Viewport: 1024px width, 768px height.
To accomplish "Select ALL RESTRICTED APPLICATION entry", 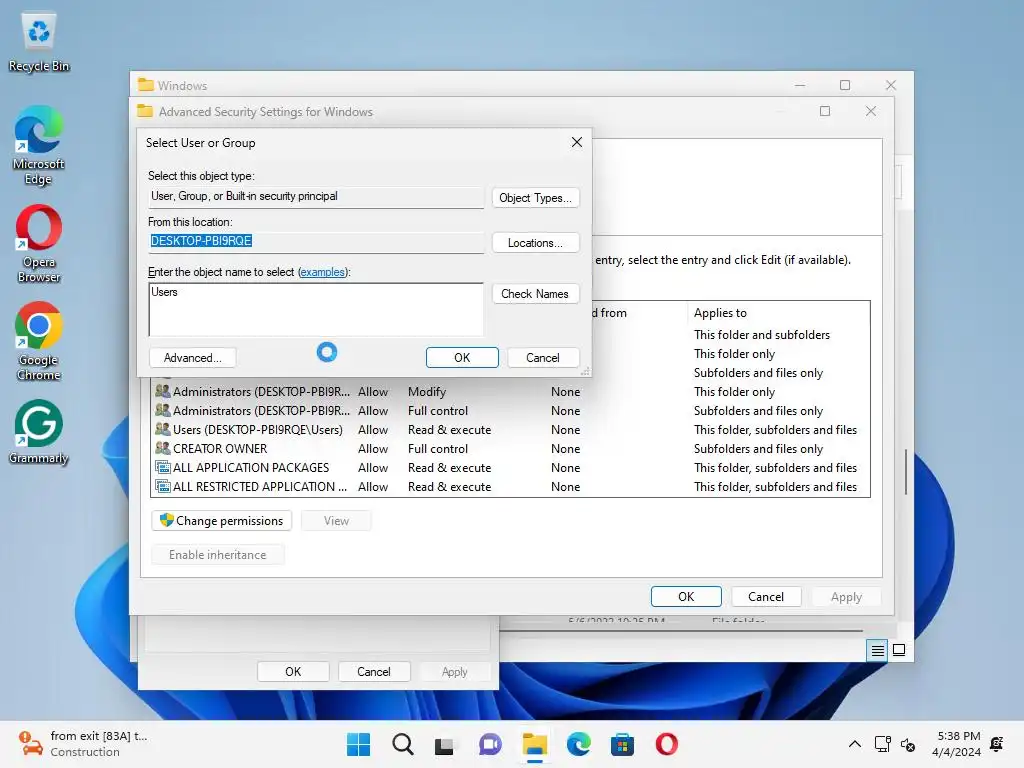I will click(510, 487).
